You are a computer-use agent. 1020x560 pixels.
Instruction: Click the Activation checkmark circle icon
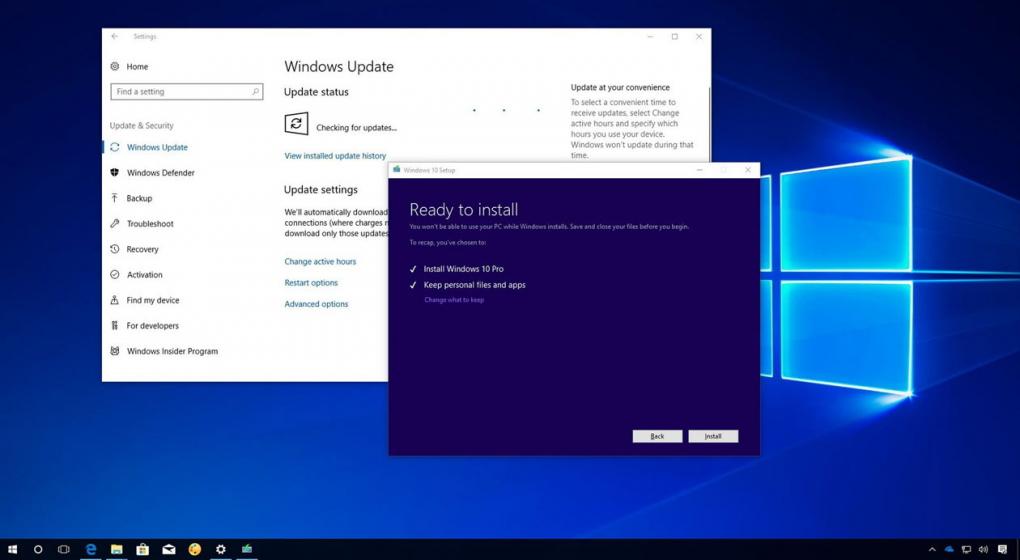coord(115,275)
